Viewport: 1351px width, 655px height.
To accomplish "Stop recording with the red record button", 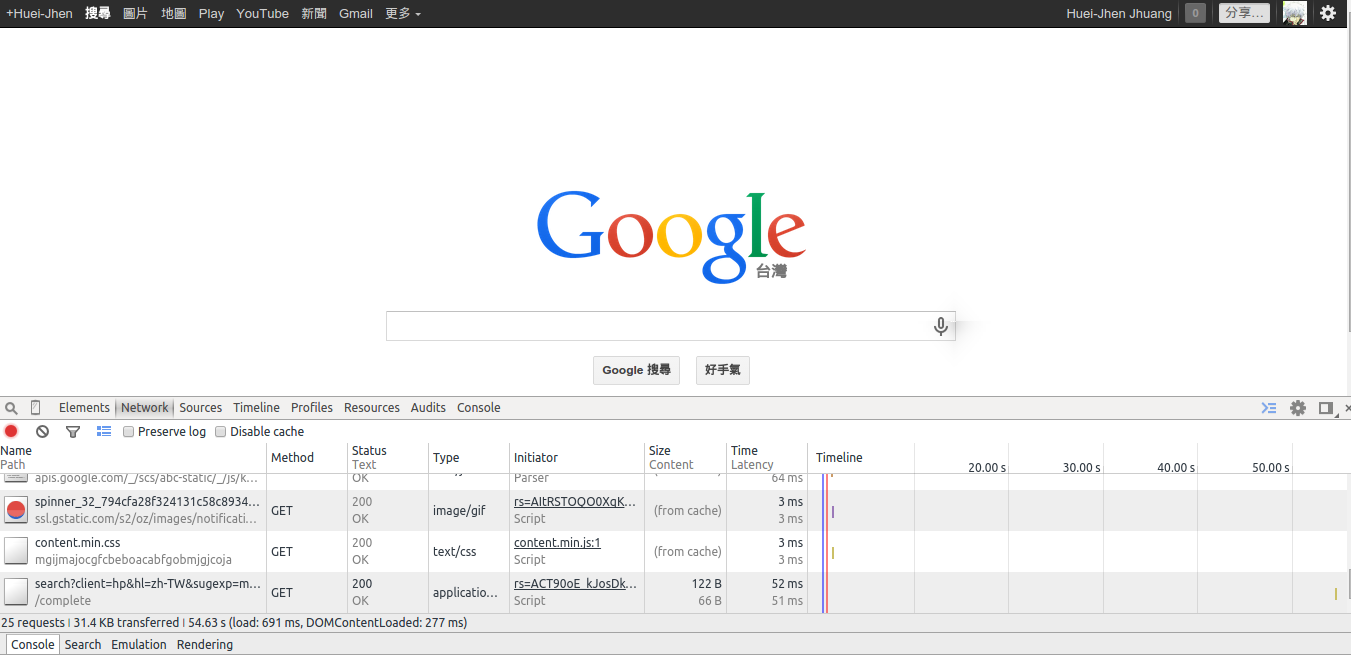I will point(11,432).
